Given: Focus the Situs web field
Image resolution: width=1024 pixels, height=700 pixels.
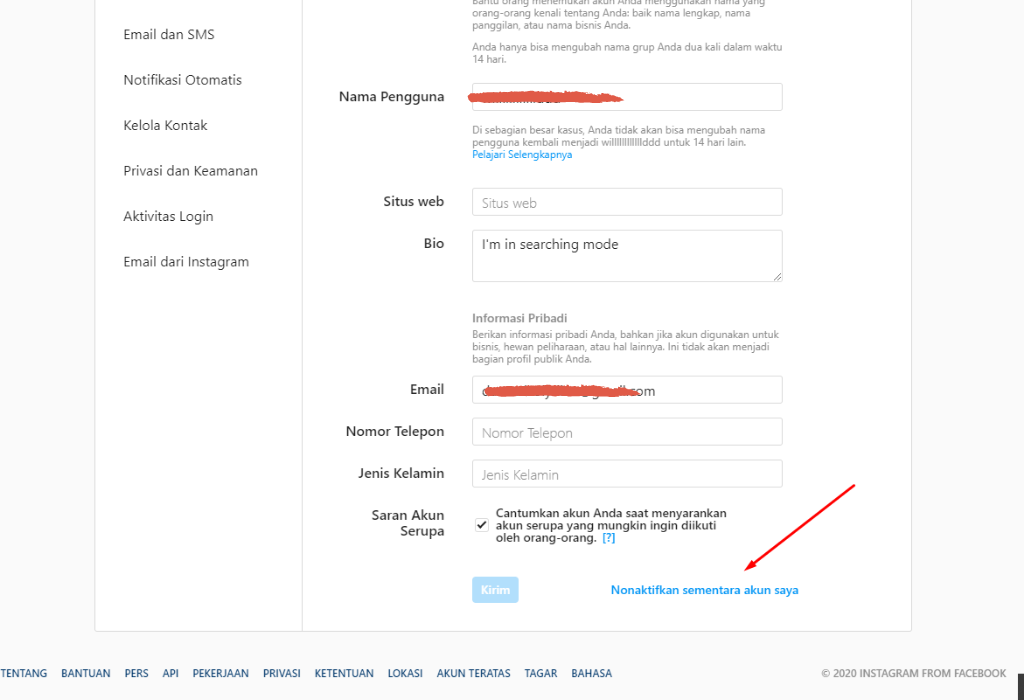Looking at the screenshot, I should point(627,203).
